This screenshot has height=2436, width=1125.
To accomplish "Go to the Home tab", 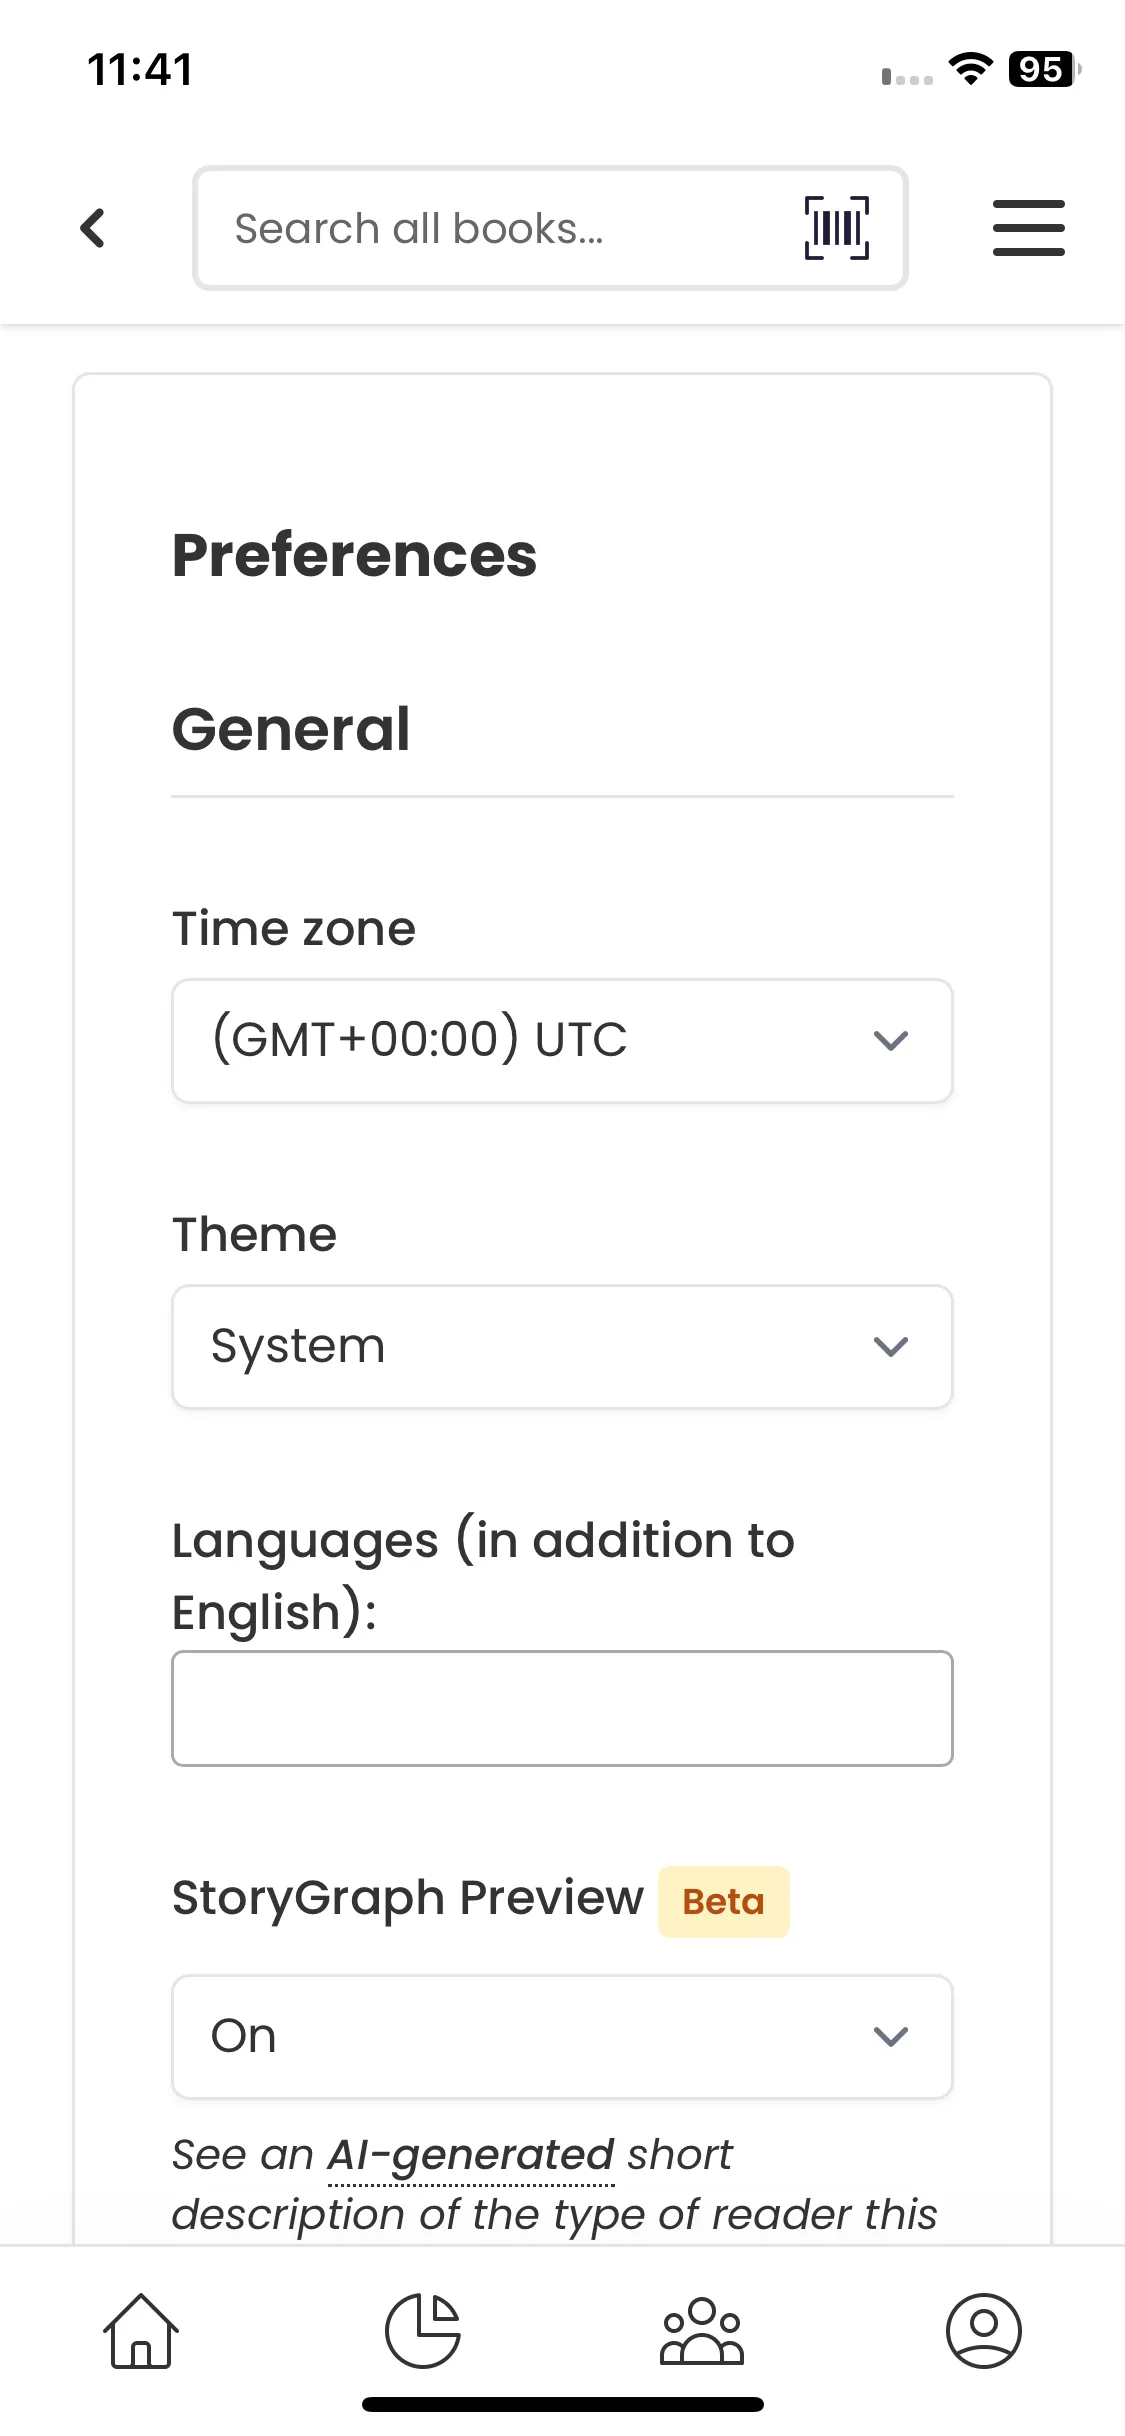I will pos(141,2330).
